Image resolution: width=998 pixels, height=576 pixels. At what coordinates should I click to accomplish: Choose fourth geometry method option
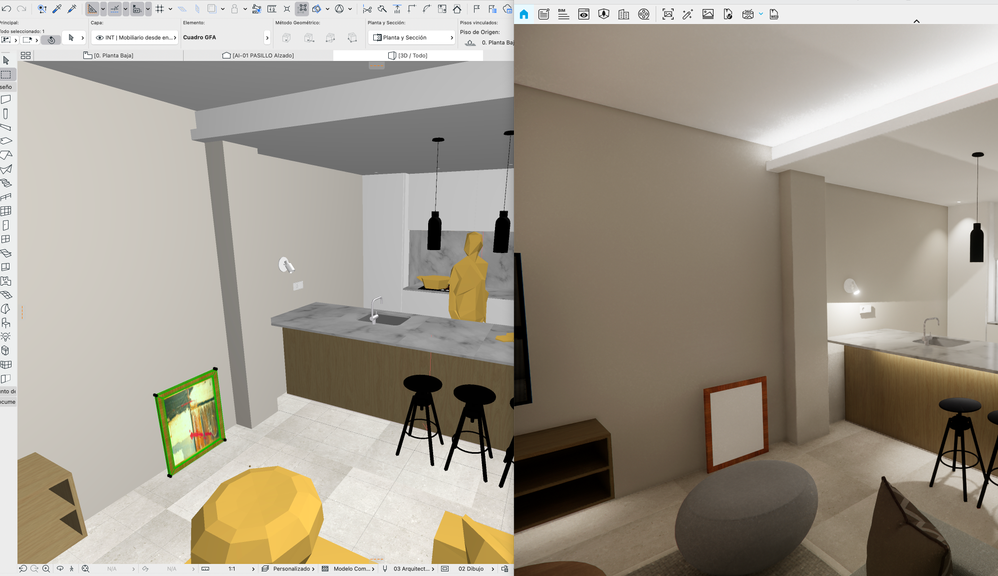point(352,38)
